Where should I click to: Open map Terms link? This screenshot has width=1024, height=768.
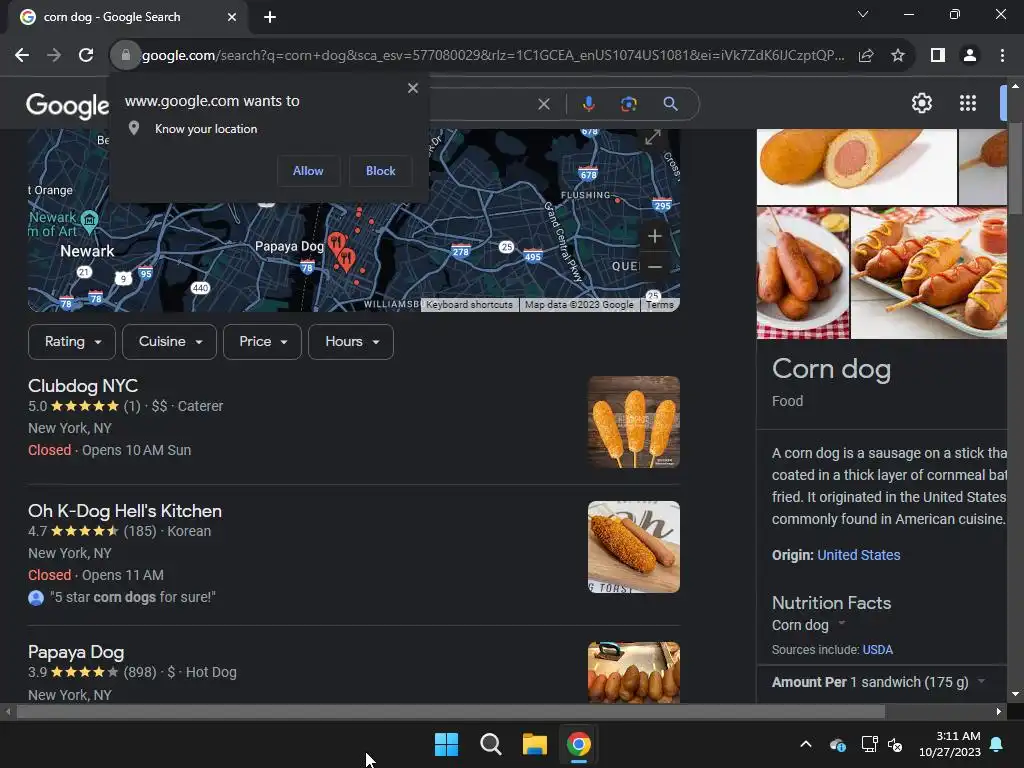tap(660, 305)
